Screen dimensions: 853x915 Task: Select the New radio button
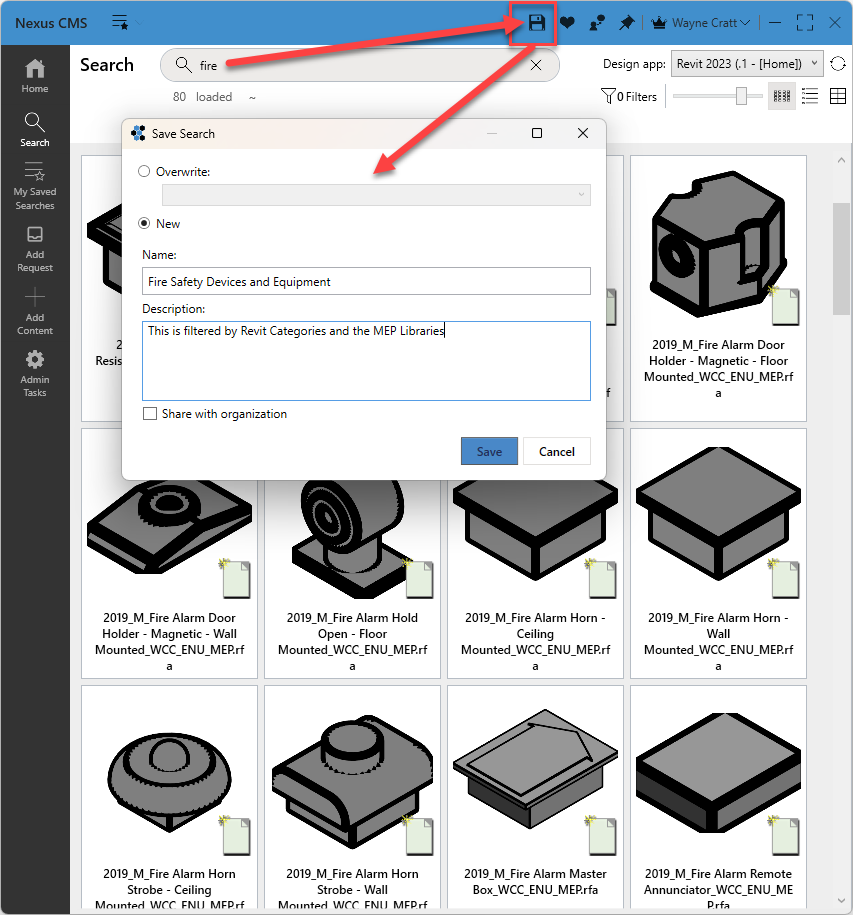click(145, 224)
